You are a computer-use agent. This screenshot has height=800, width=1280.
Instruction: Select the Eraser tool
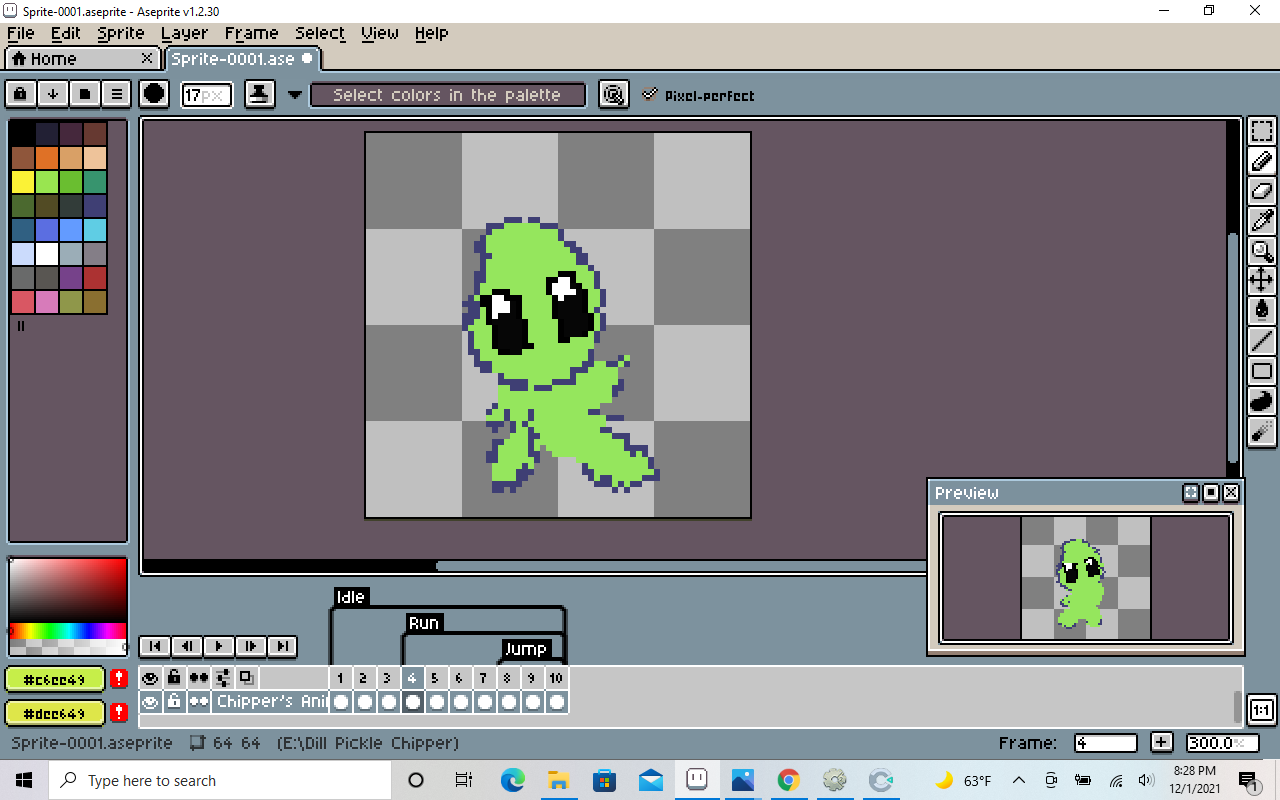click(1261, 191)
